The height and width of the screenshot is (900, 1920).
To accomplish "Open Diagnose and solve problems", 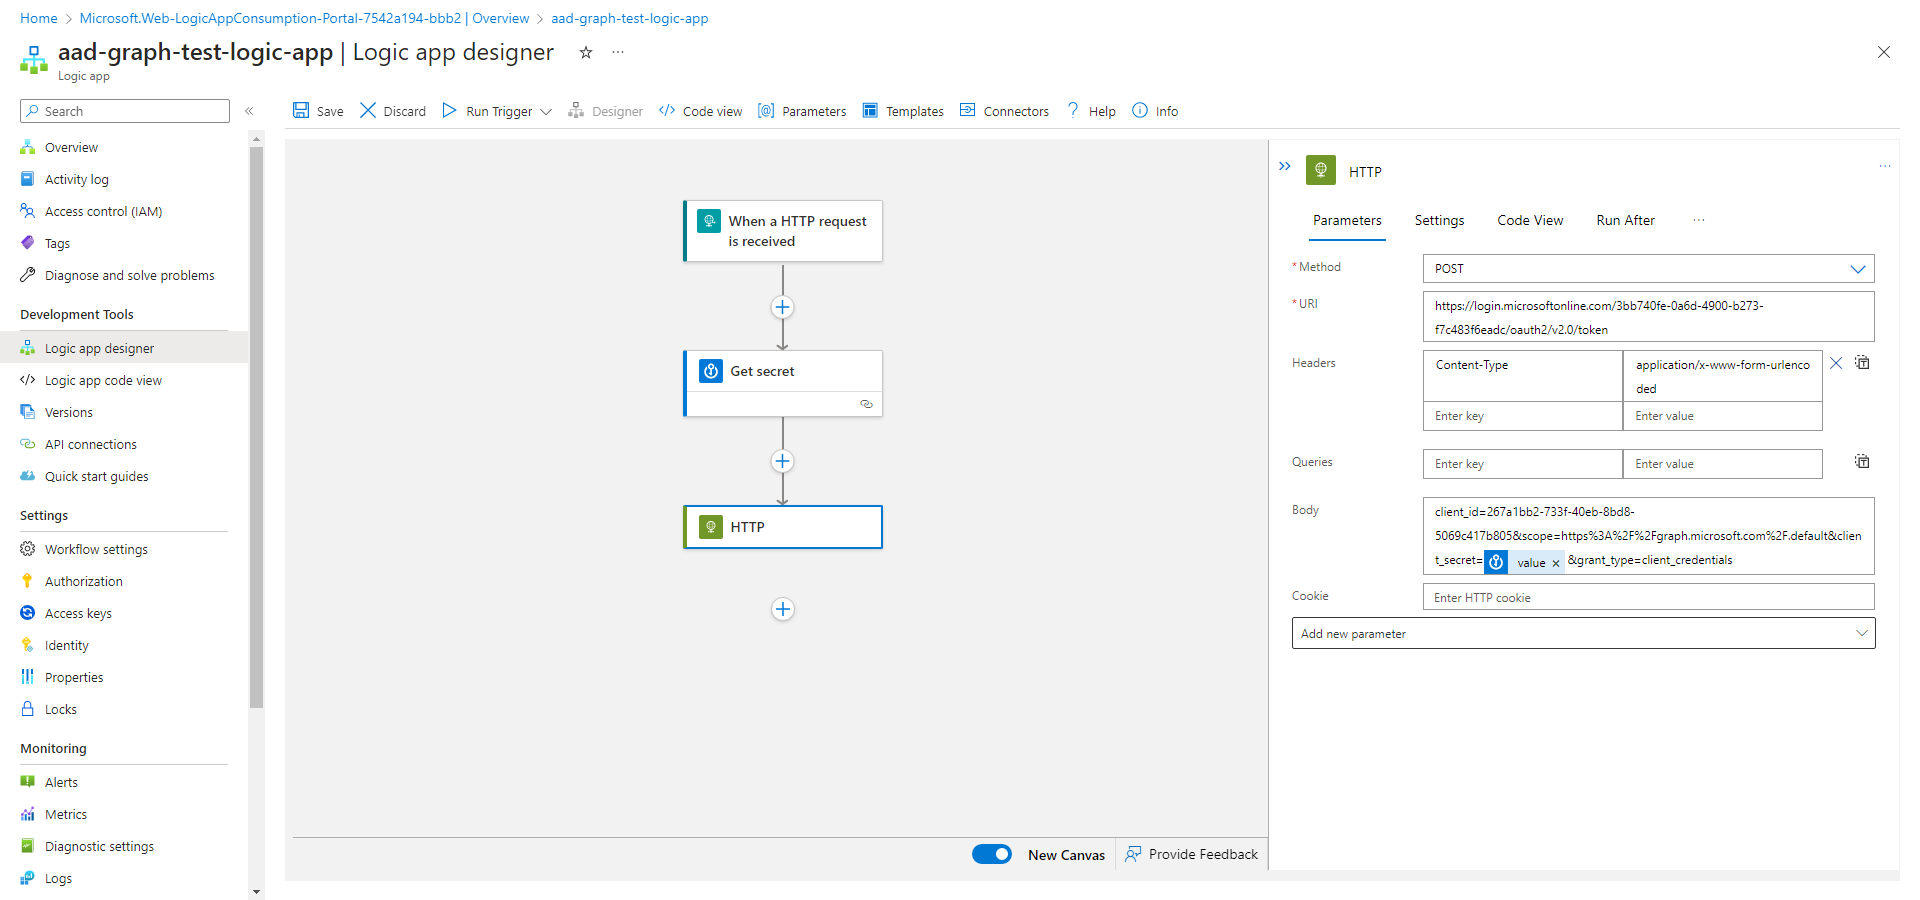I will coord(129,275).
